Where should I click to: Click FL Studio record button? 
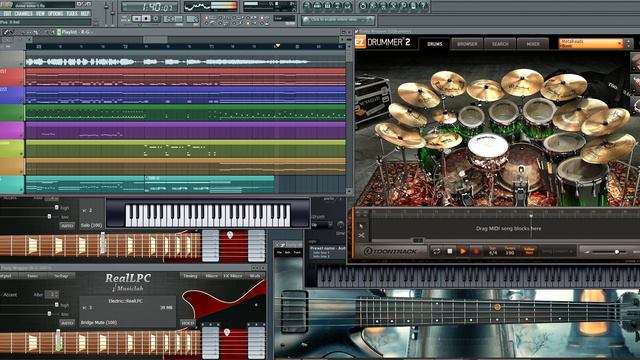156,19
